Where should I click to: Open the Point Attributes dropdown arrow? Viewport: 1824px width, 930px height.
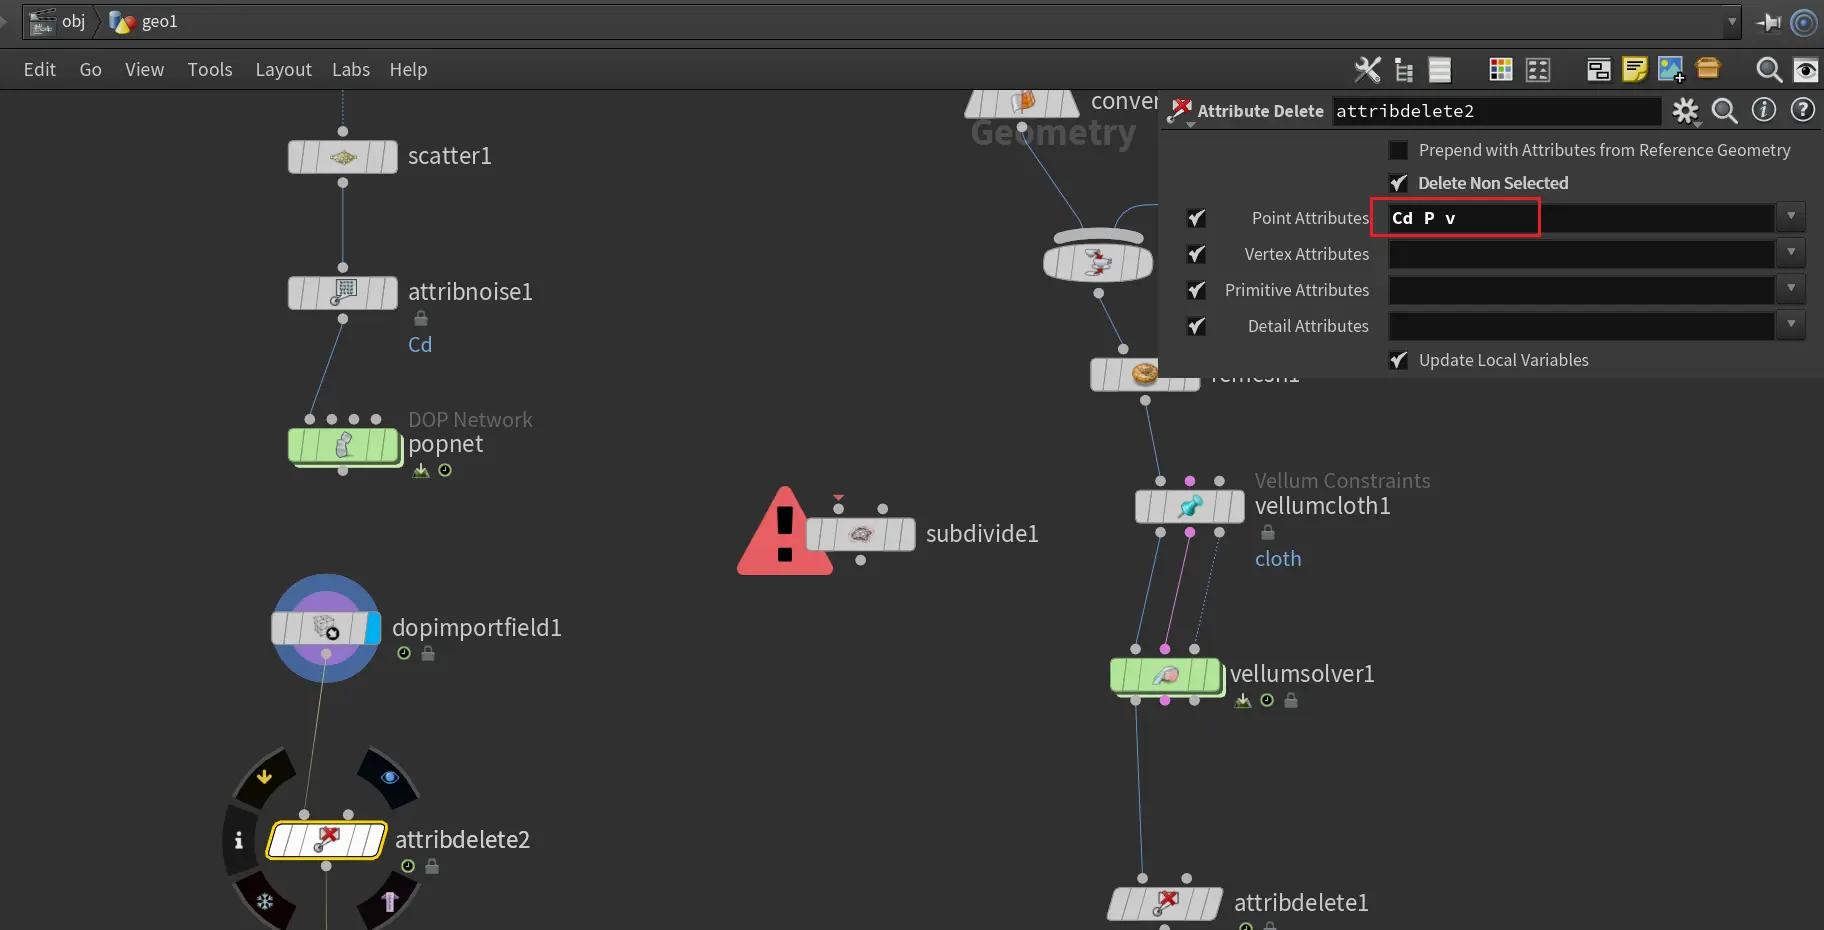[x=1791, y=217]
